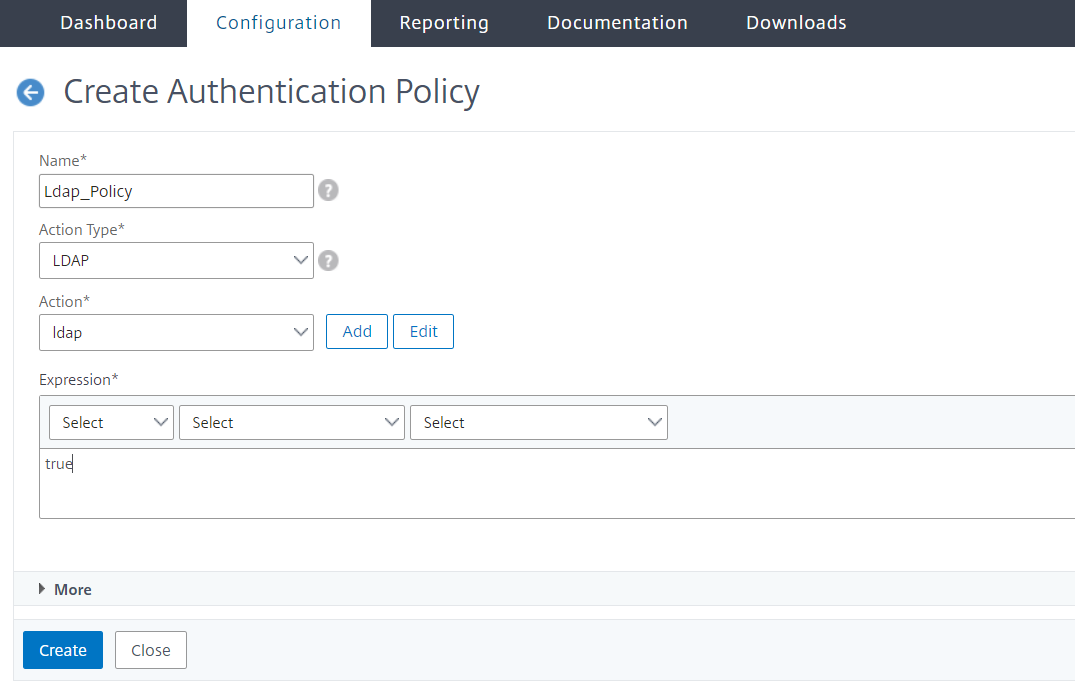Image resolution: width=1075 pixels, height=693 pixels.
Task: Click inside the Expression text area
Action: click(557, 483)
